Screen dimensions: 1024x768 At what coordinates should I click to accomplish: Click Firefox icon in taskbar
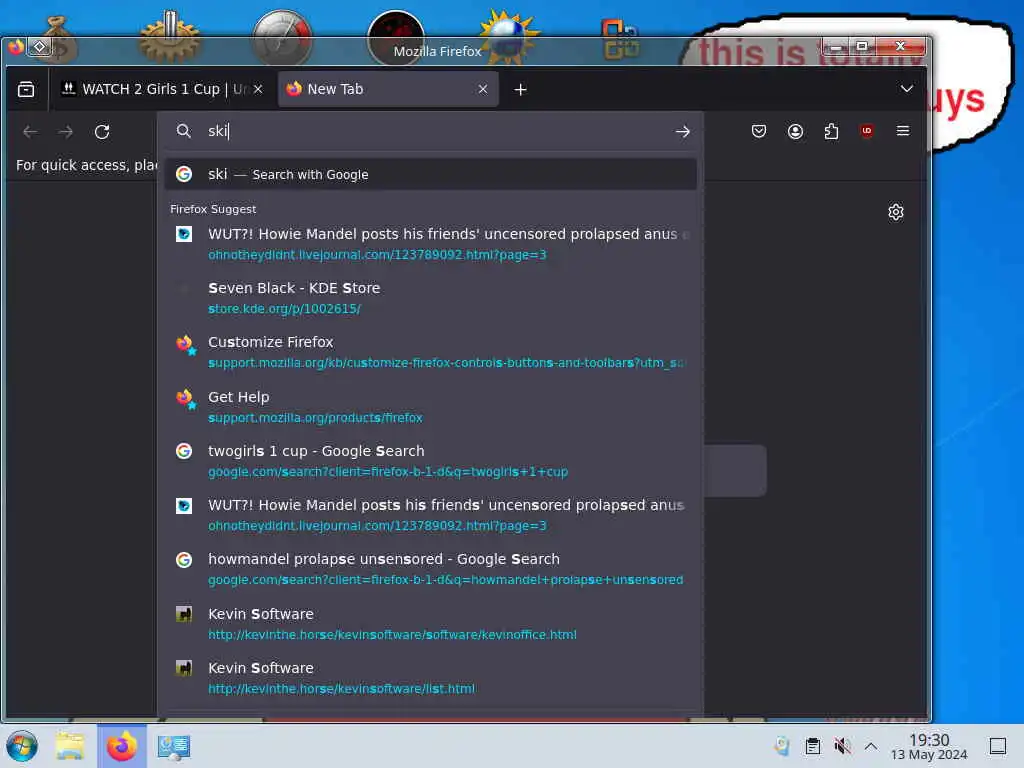[122, 746]
